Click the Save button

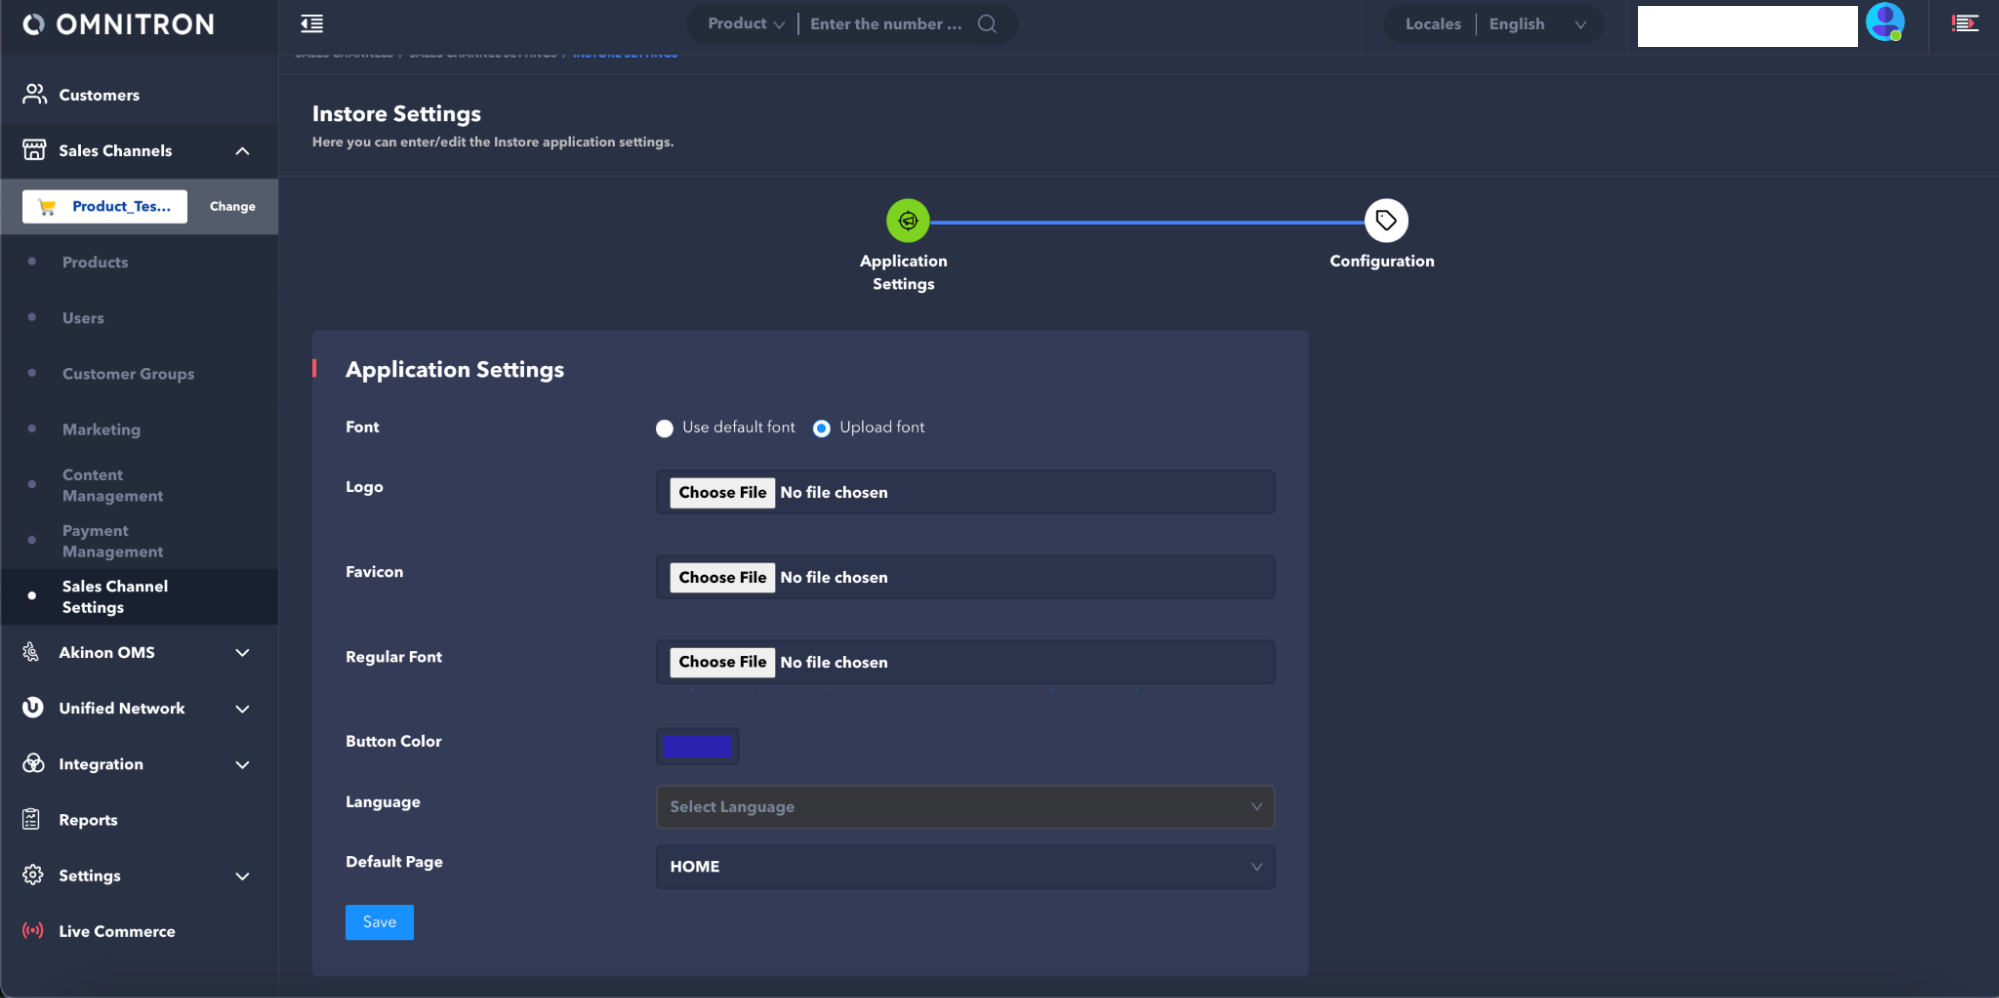point(379,922)
